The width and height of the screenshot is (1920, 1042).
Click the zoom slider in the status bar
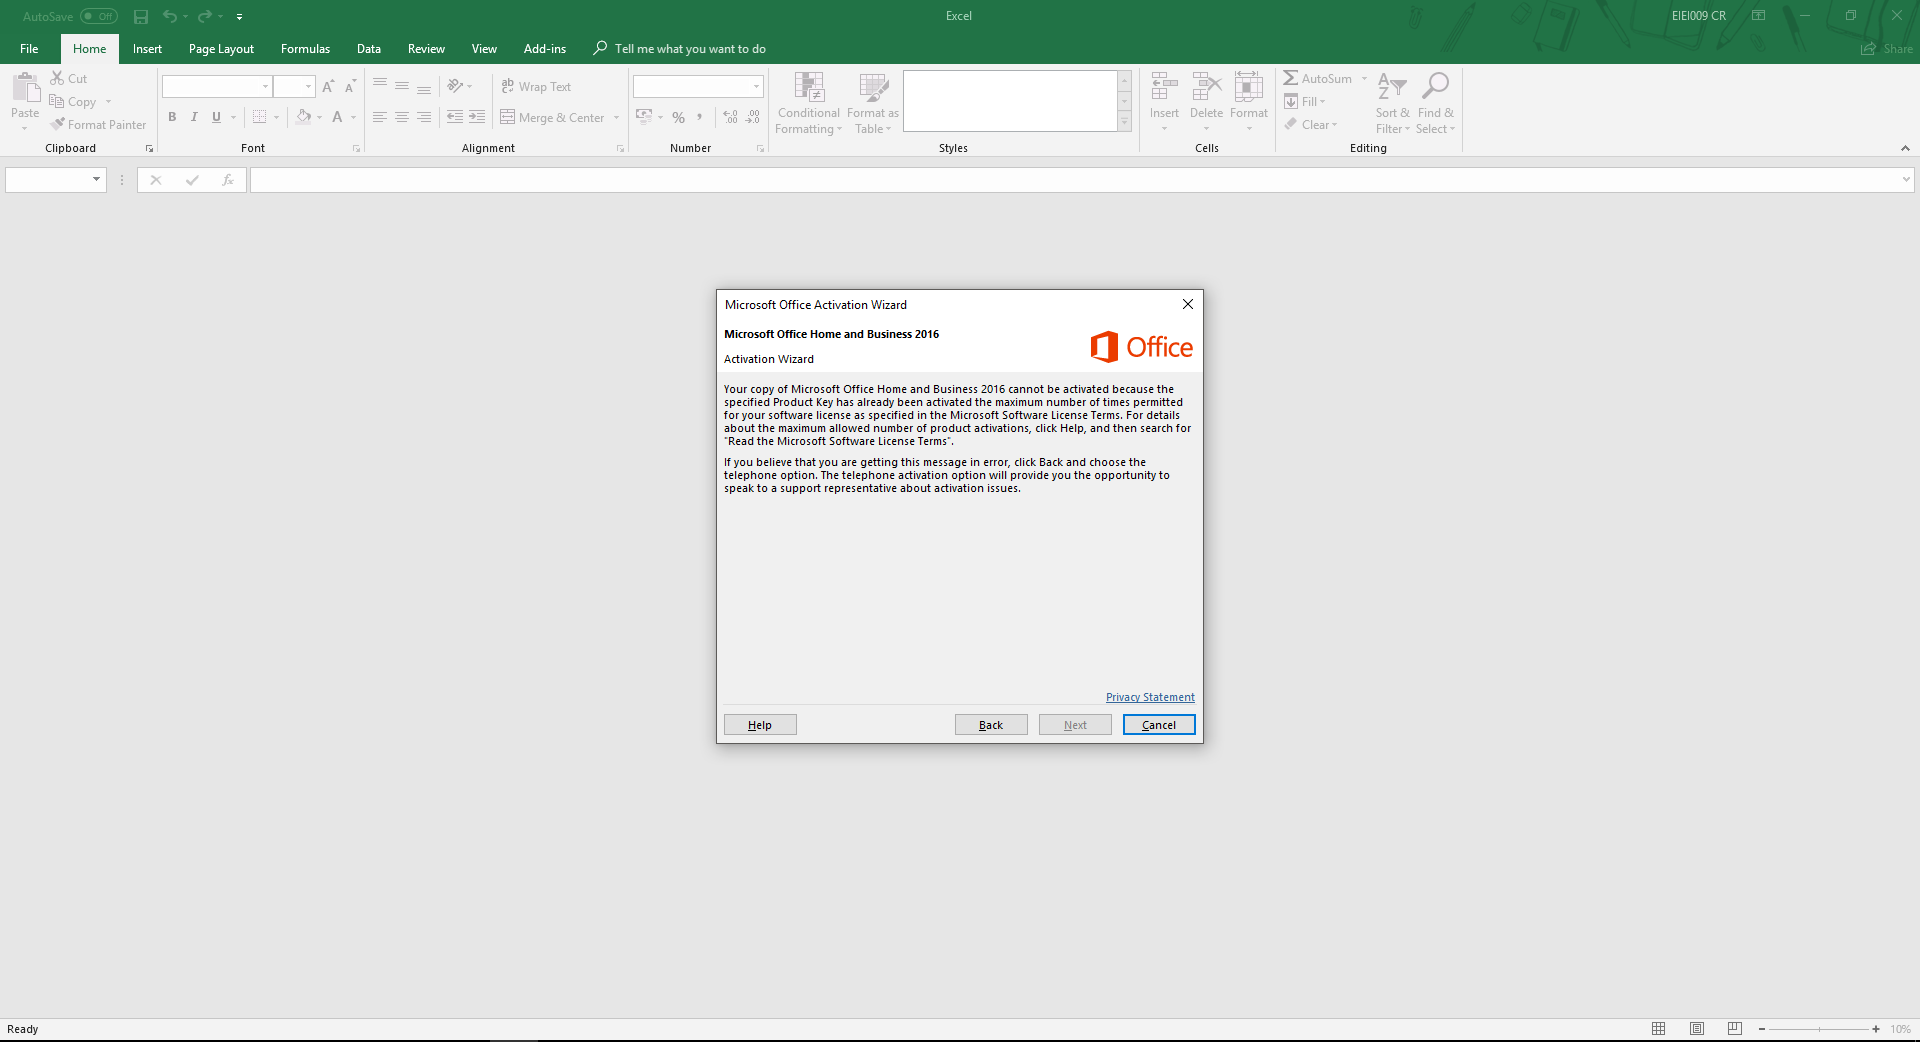pyautogui.click(x=1819, y=1029)
